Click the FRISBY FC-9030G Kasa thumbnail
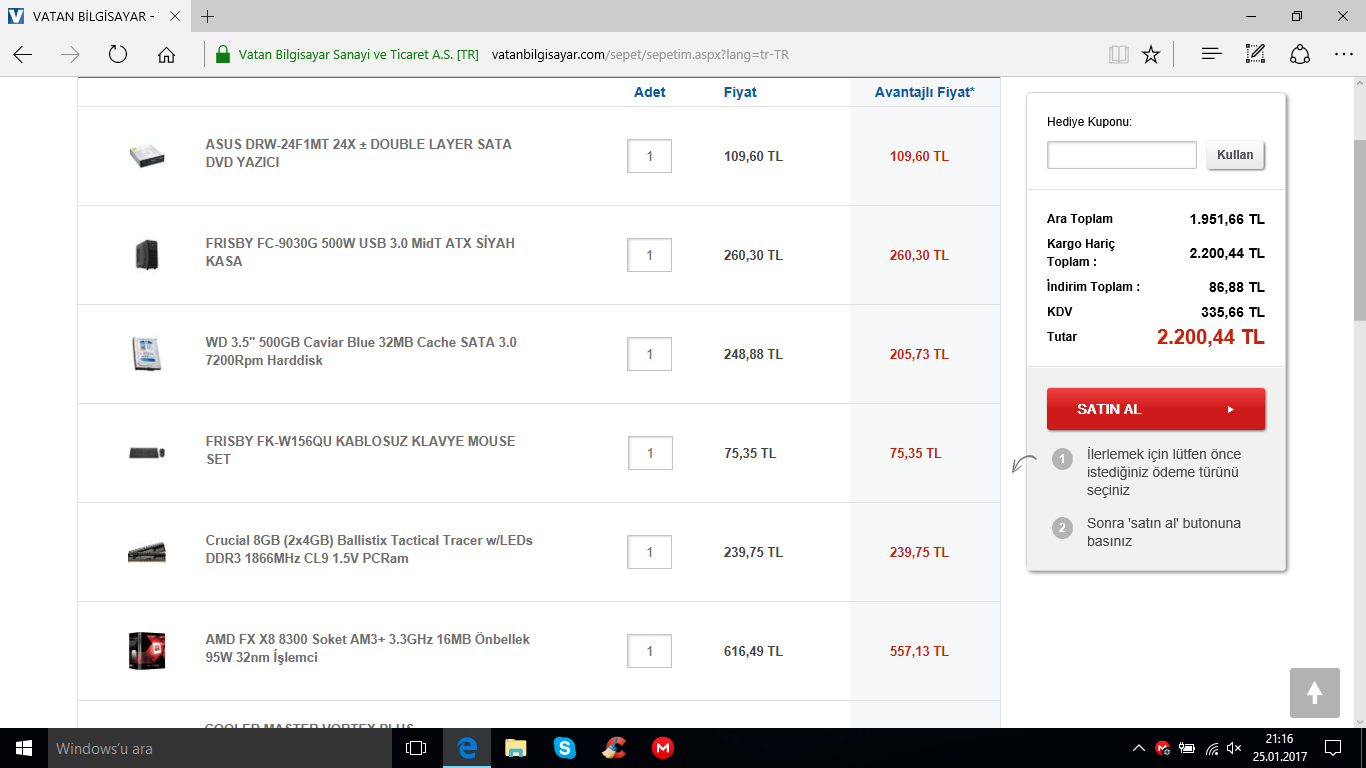Viewport: 1366px width, 768px height. point(147,255)
